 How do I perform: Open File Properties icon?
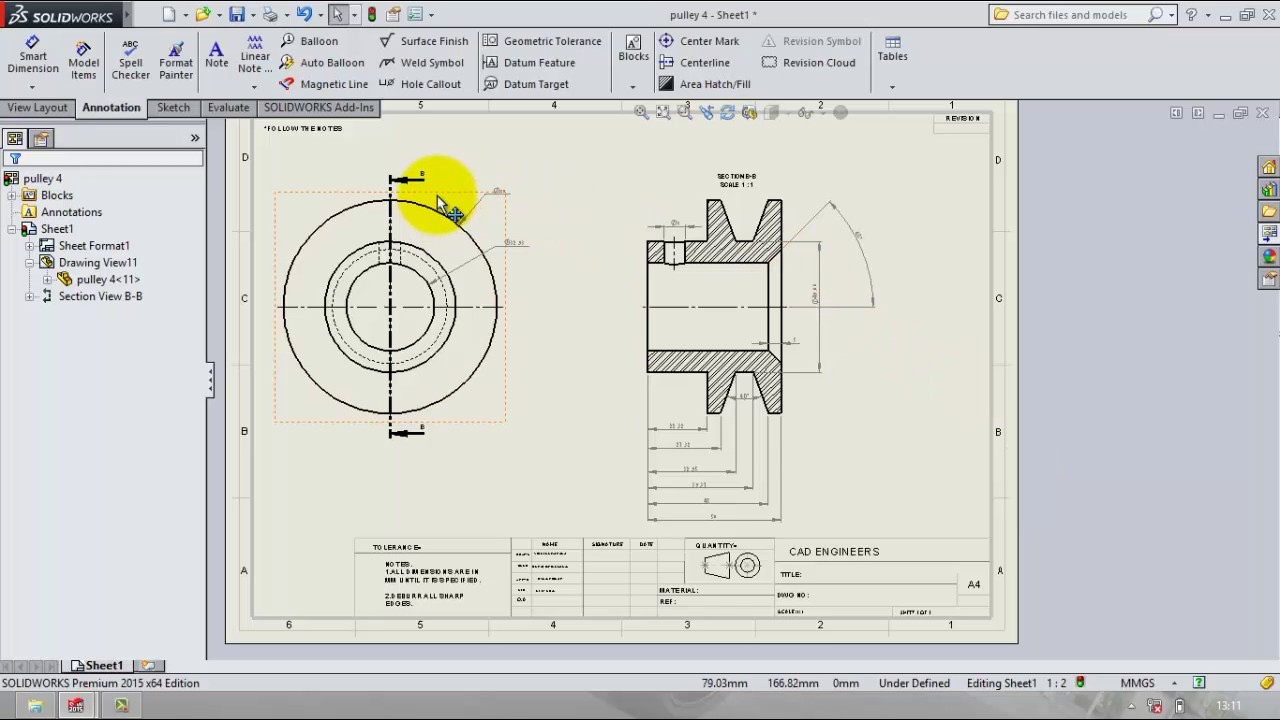(x=393, y=14)
